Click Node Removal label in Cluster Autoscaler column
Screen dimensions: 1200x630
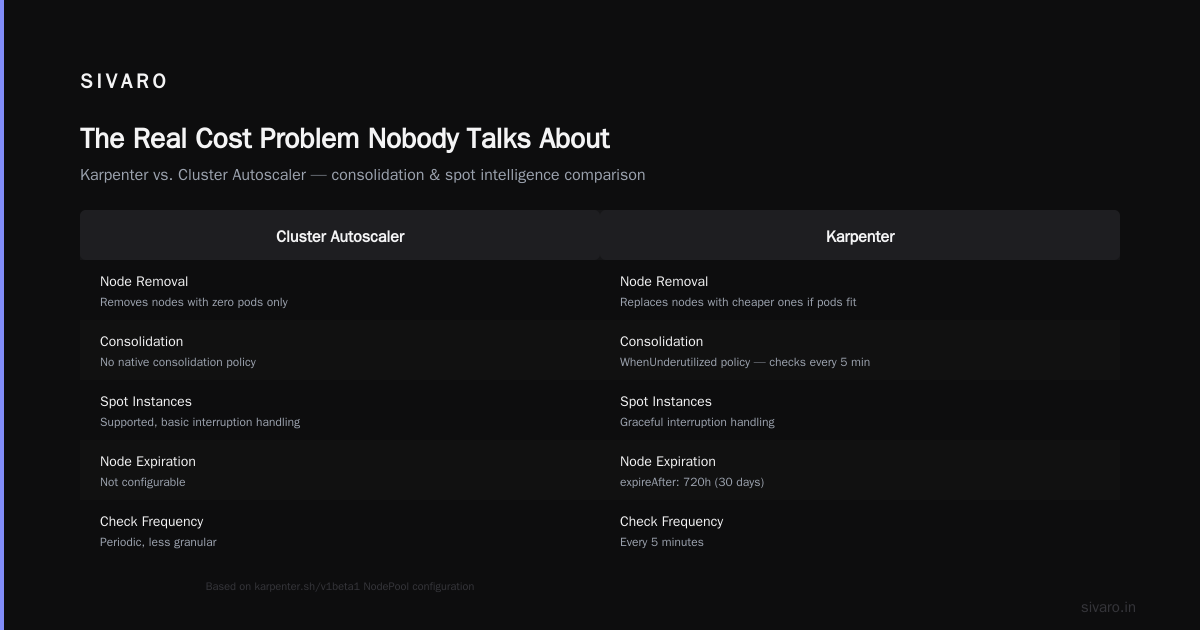pyautogui.click(x=144, y=282)
